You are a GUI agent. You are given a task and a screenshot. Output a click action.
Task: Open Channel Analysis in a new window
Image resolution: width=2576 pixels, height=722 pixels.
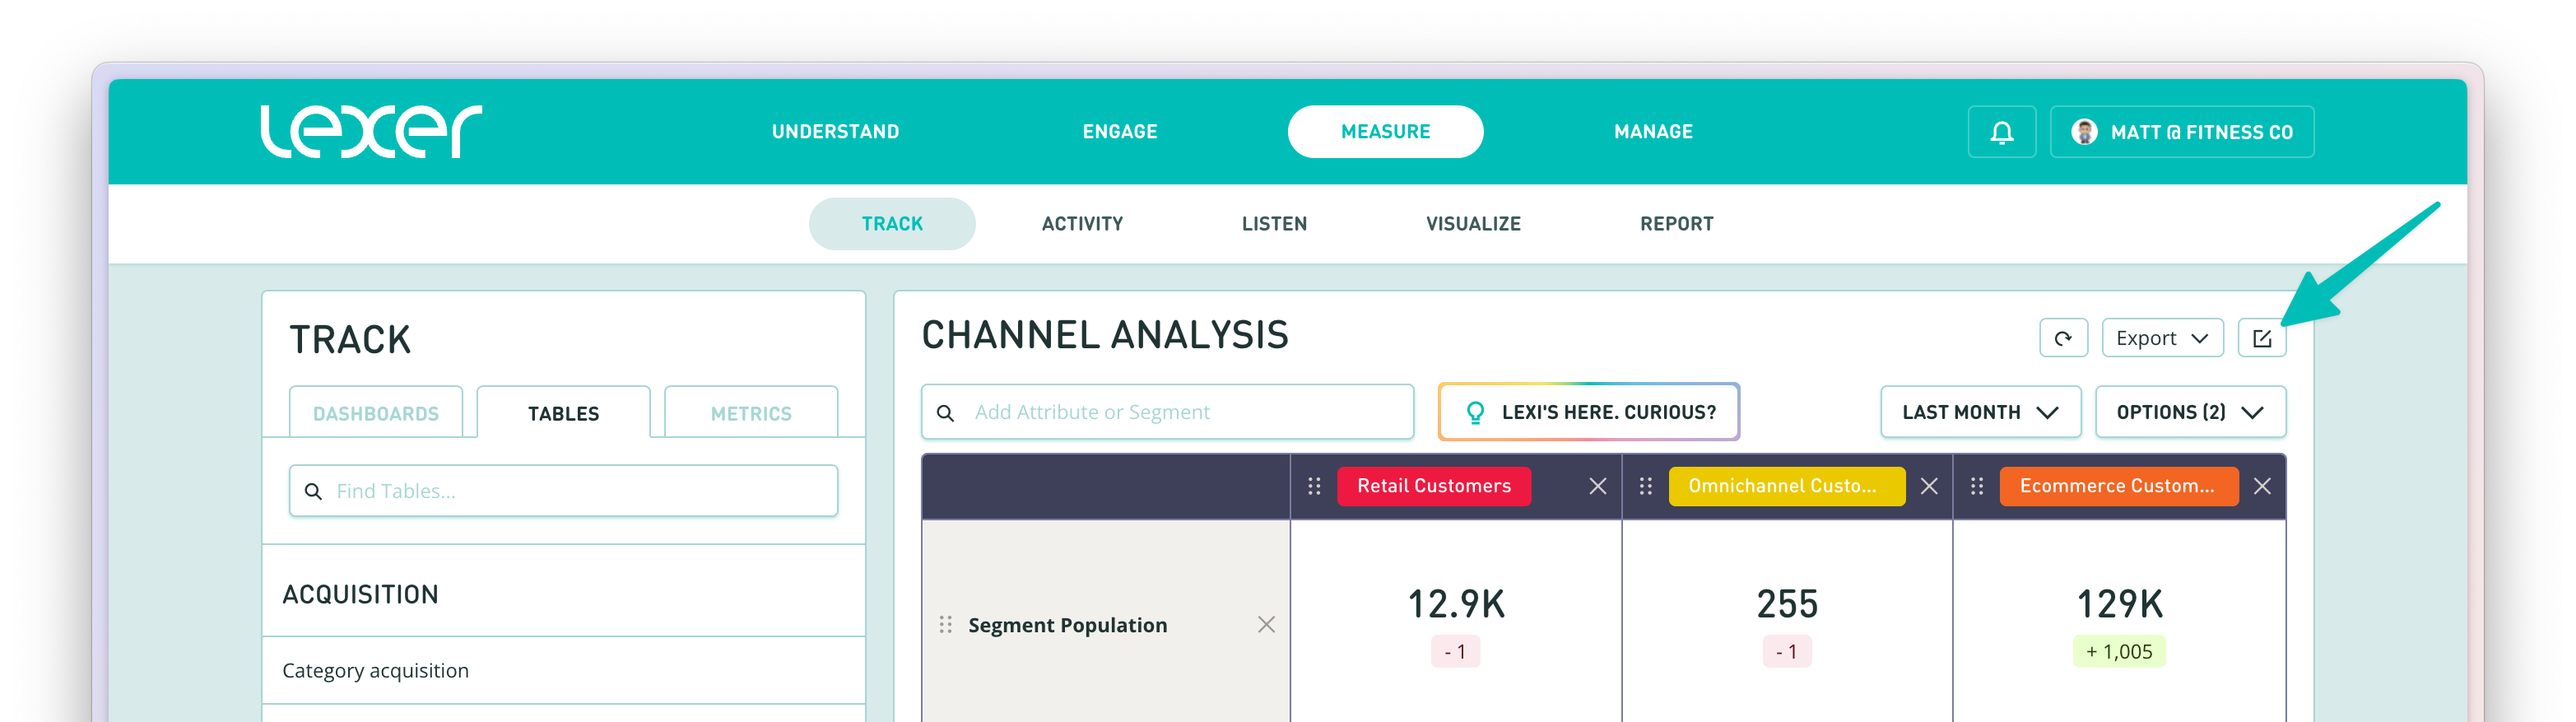(2262, 338)
